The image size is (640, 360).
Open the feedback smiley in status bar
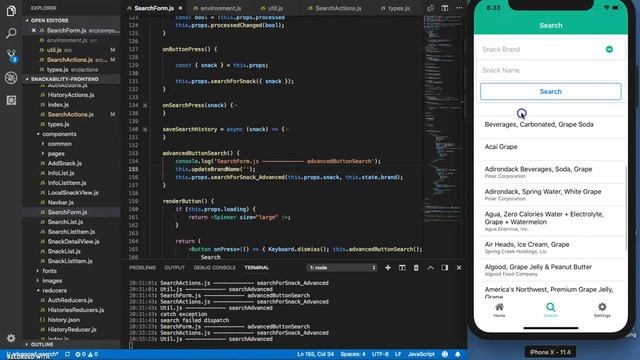445,354
